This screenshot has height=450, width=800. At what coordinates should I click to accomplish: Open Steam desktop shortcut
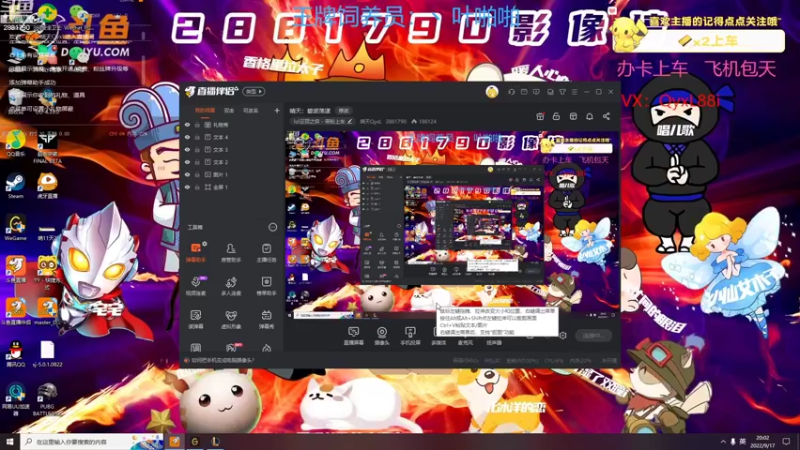point(15,186)
